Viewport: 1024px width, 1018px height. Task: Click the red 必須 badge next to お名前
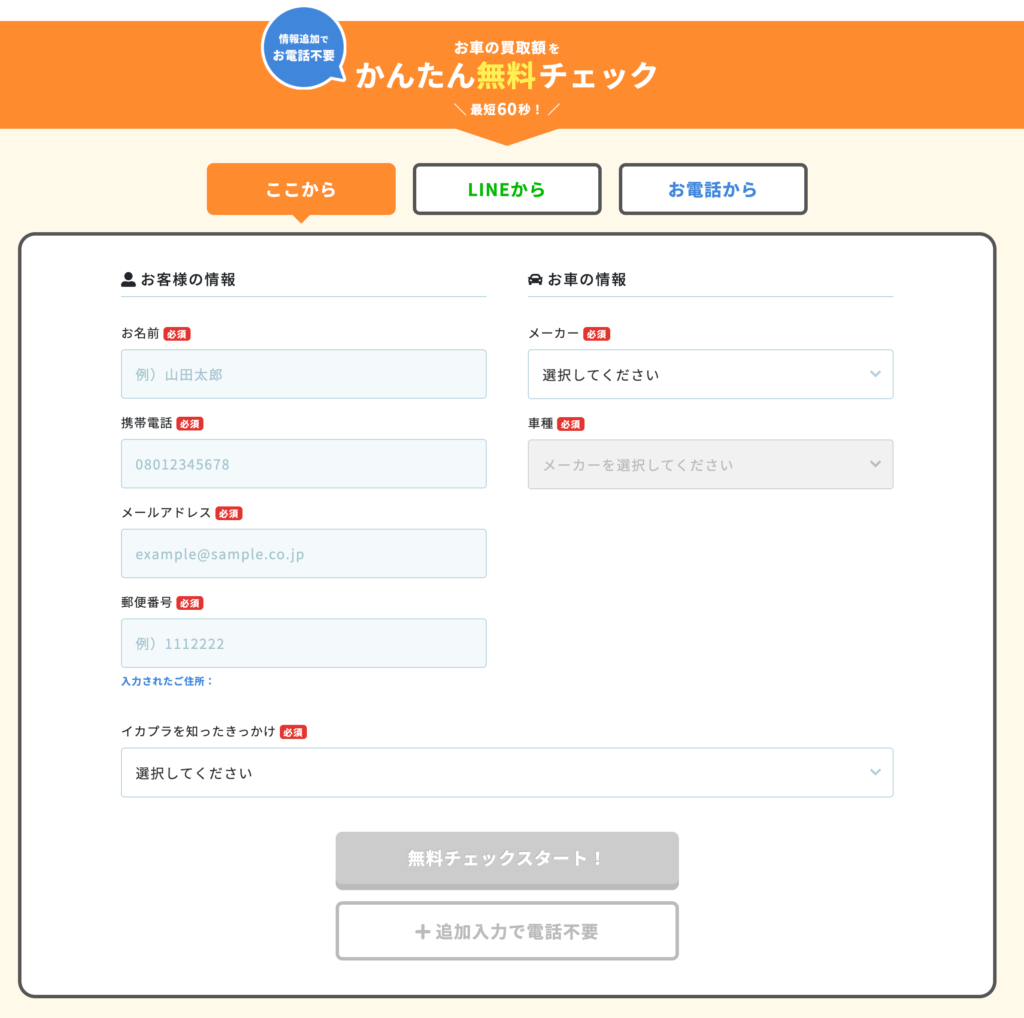point(177,334)
